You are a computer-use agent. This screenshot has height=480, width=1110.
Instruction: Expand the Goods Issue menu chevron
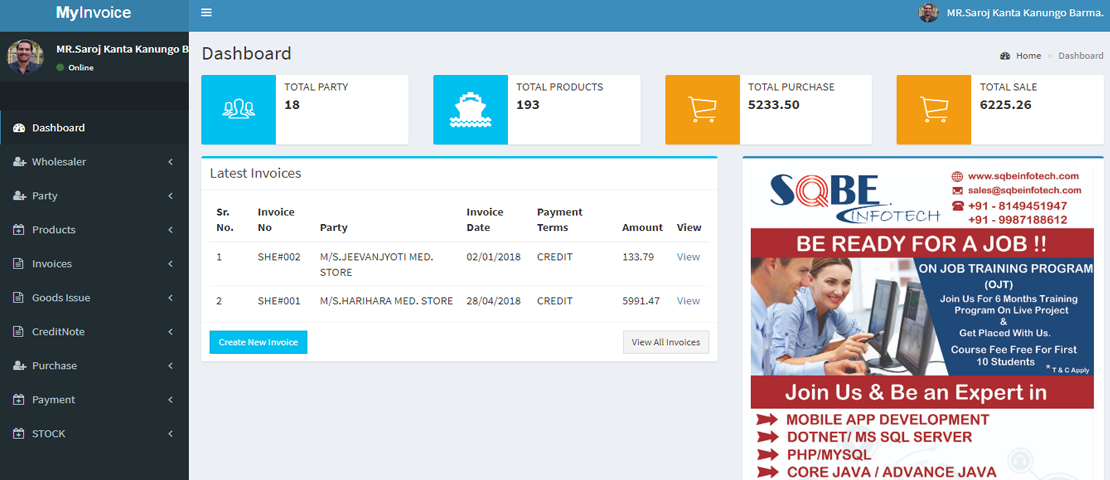click(171, 298)
